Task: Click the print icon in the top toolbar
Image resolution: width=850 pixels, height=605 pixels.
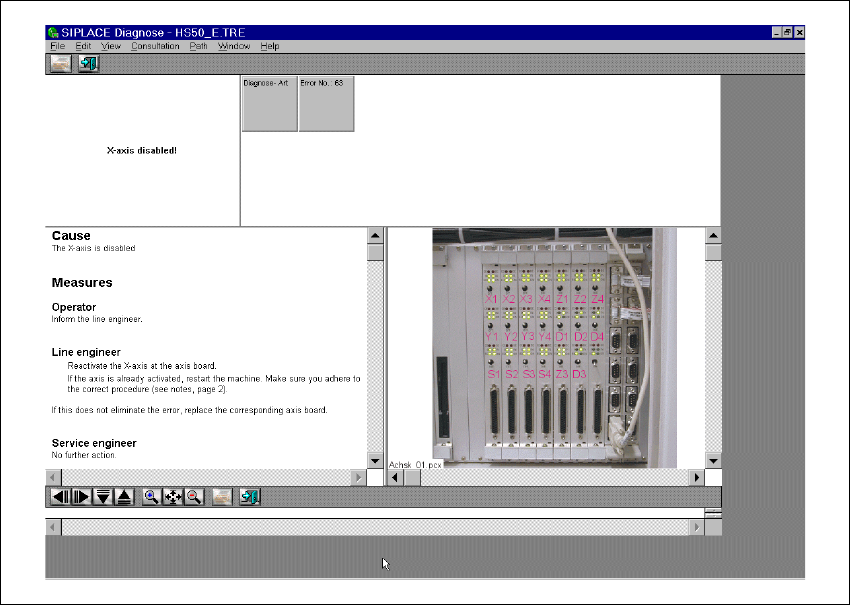Action: click(61, 63)
